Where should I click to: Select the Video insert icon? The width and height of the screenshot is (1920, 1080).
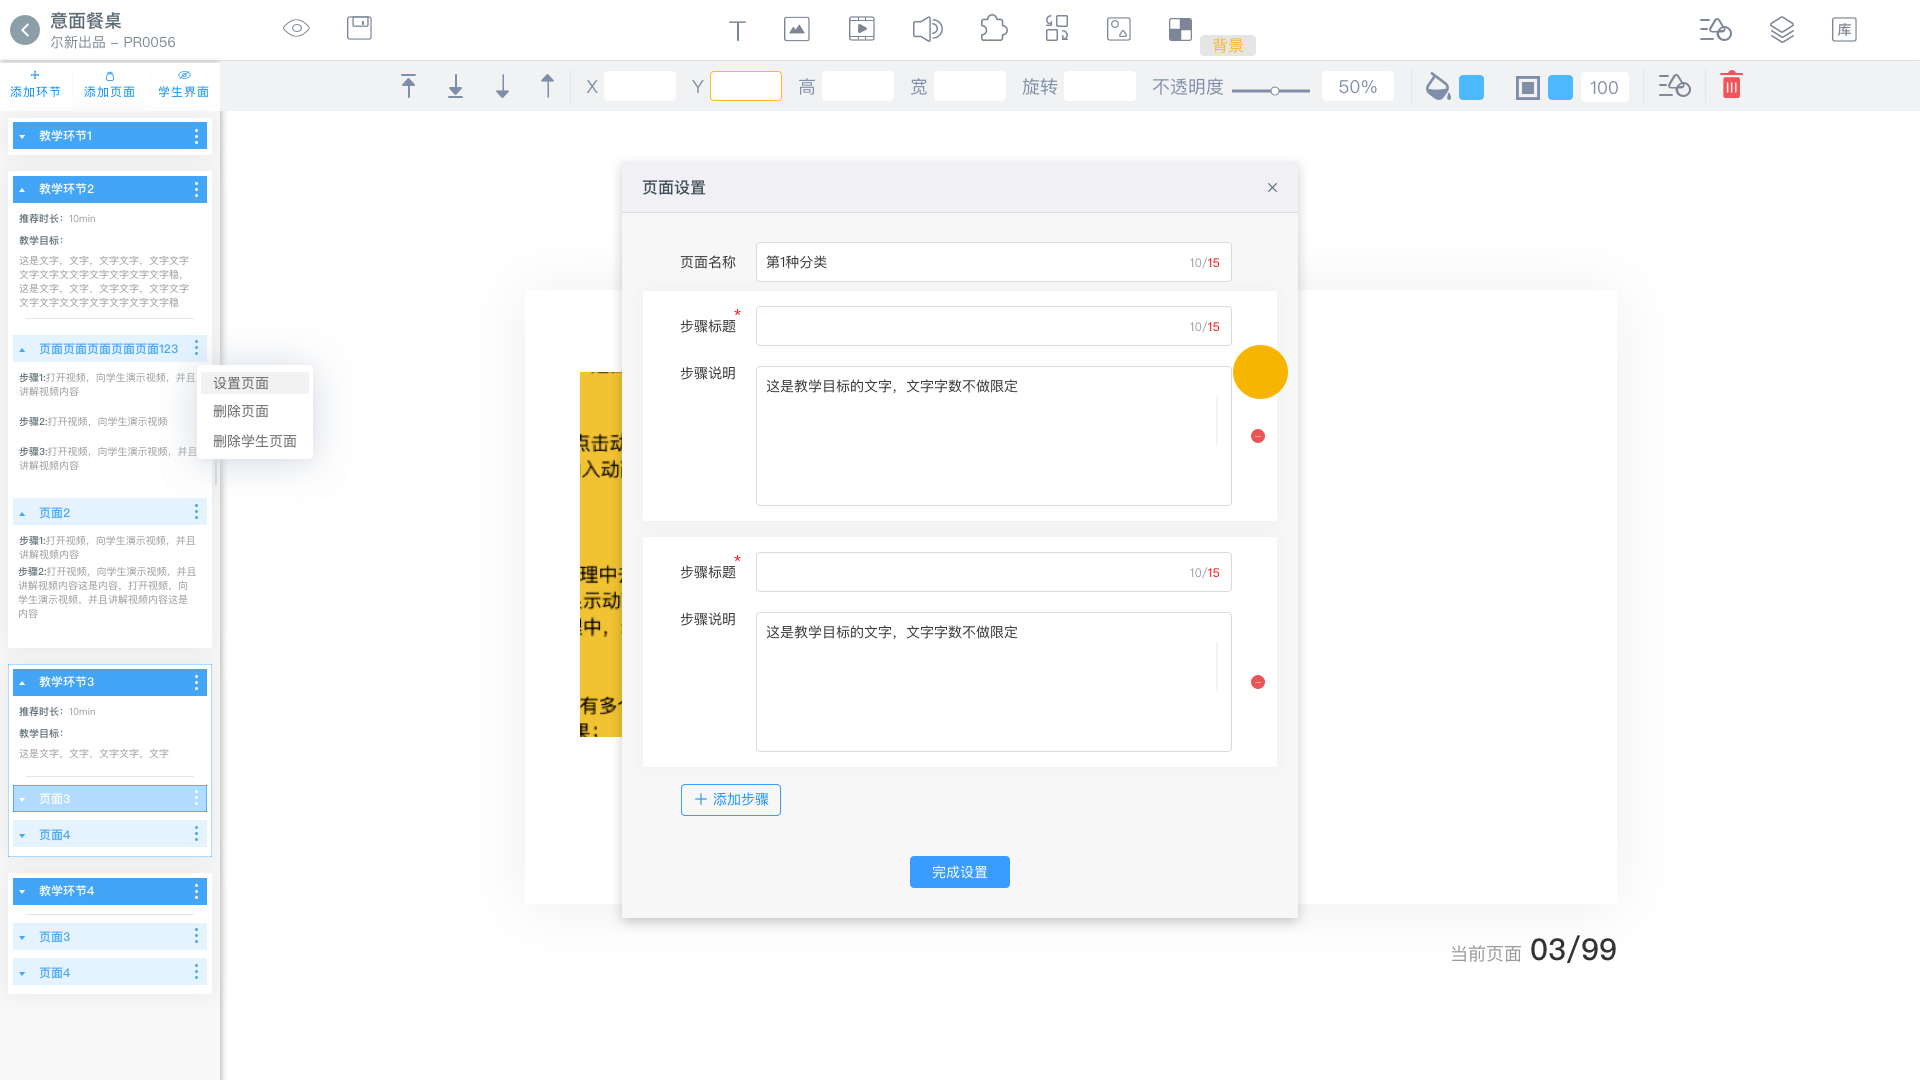861,29
